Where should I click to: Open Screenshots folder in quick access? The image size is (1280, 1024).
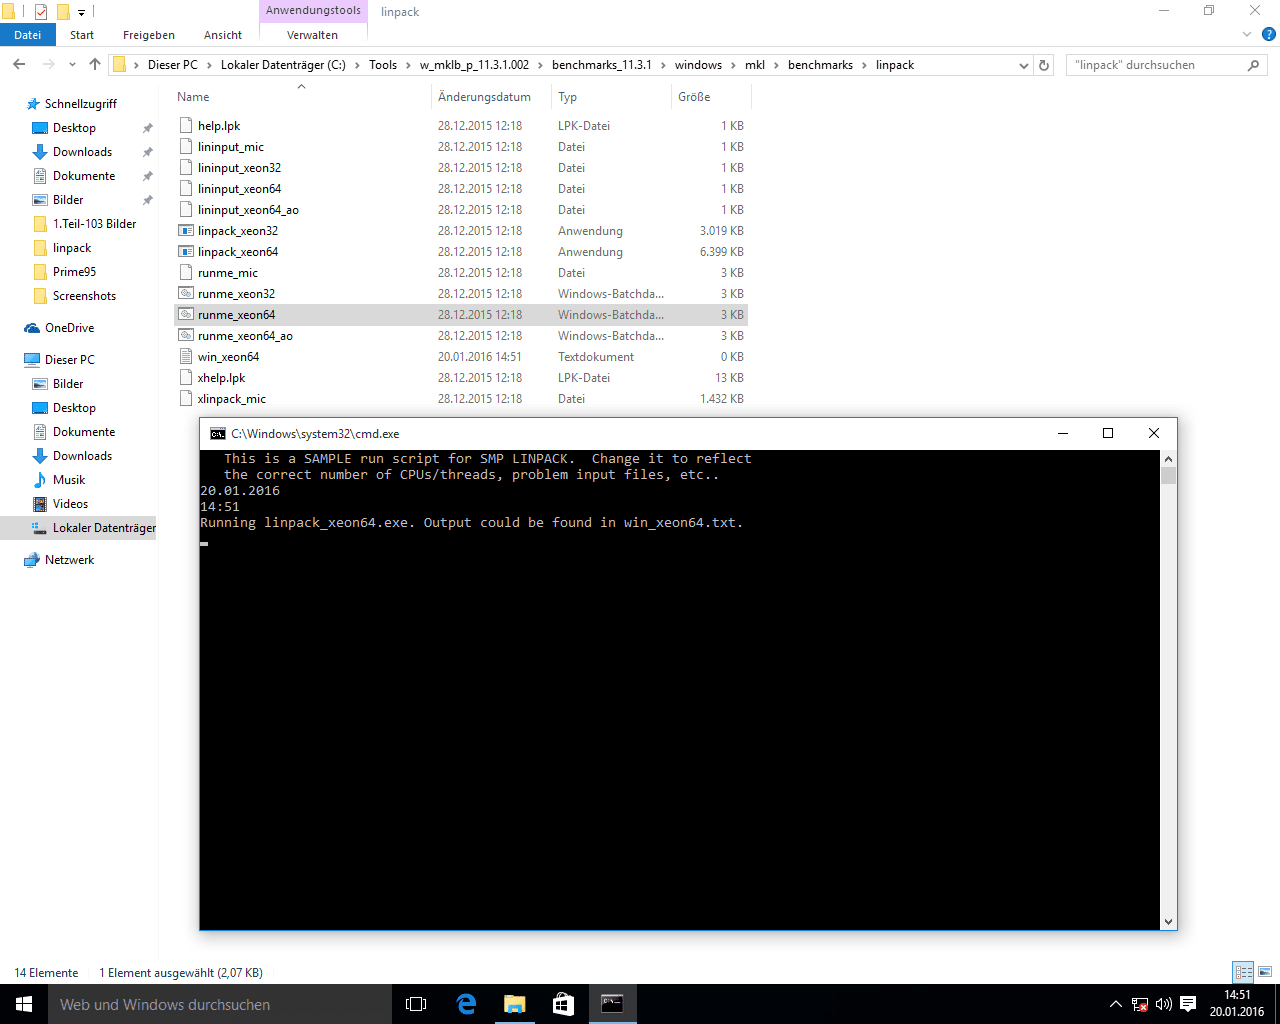click(x=84, y=296)
